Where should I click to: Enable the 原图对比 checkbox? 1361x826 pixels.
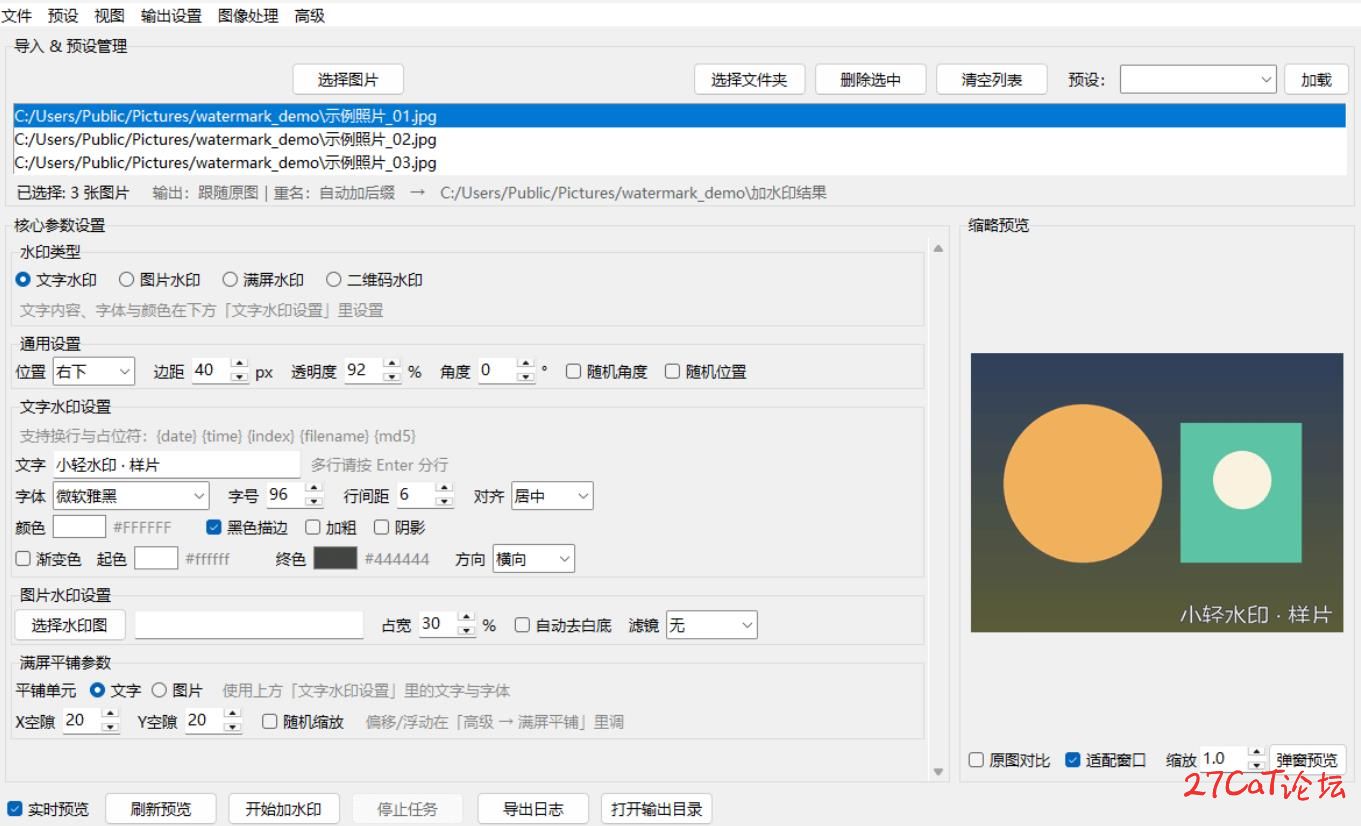pos(1010,760)
